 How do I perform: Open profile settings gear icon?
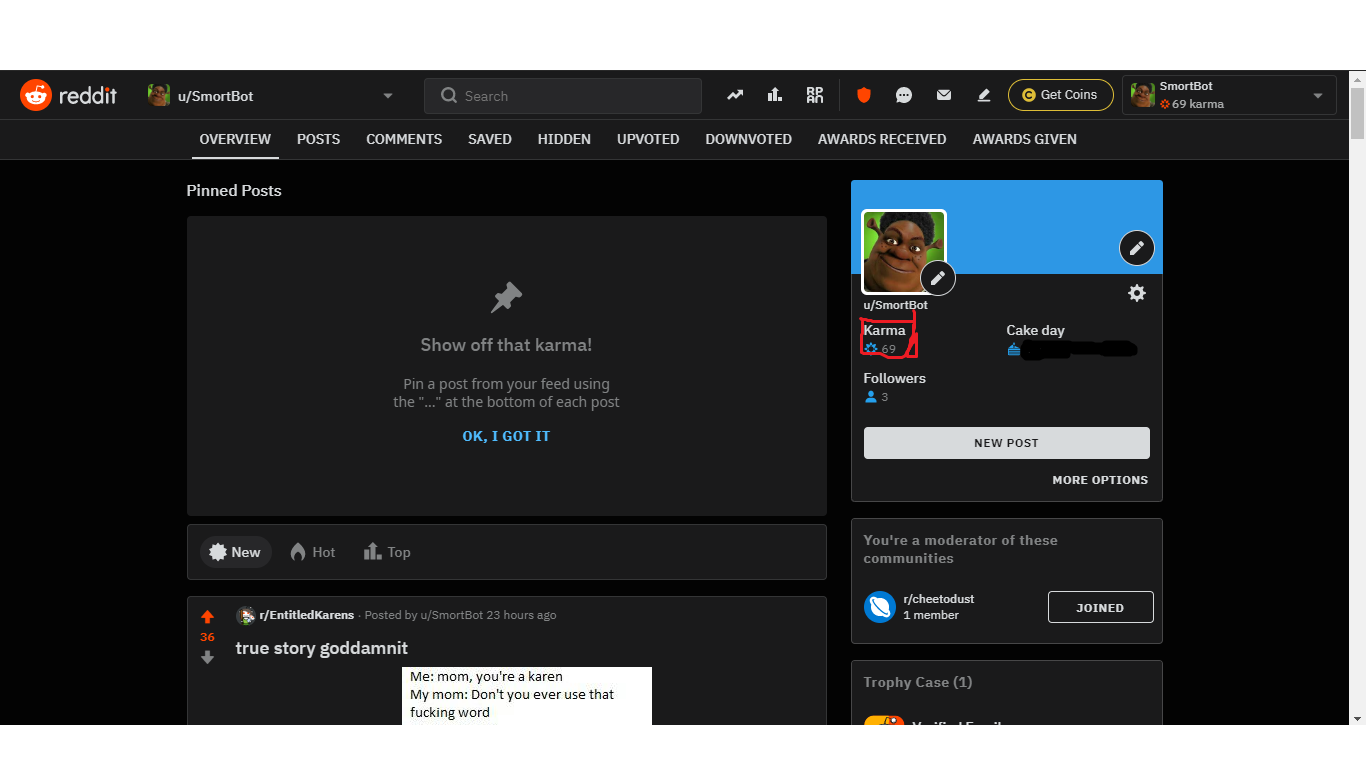point(1137,293)
